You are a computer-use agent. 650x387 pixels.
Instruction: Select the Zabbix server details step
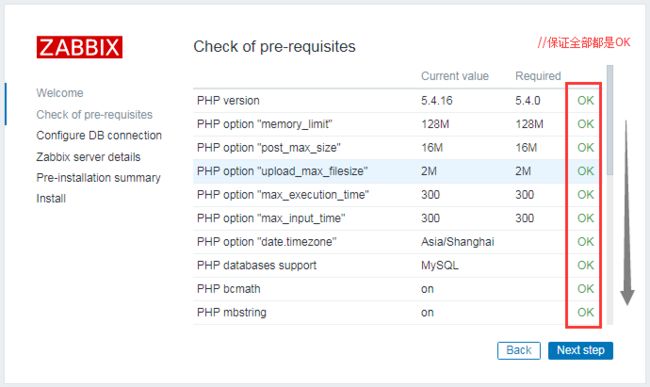point(88,157)
